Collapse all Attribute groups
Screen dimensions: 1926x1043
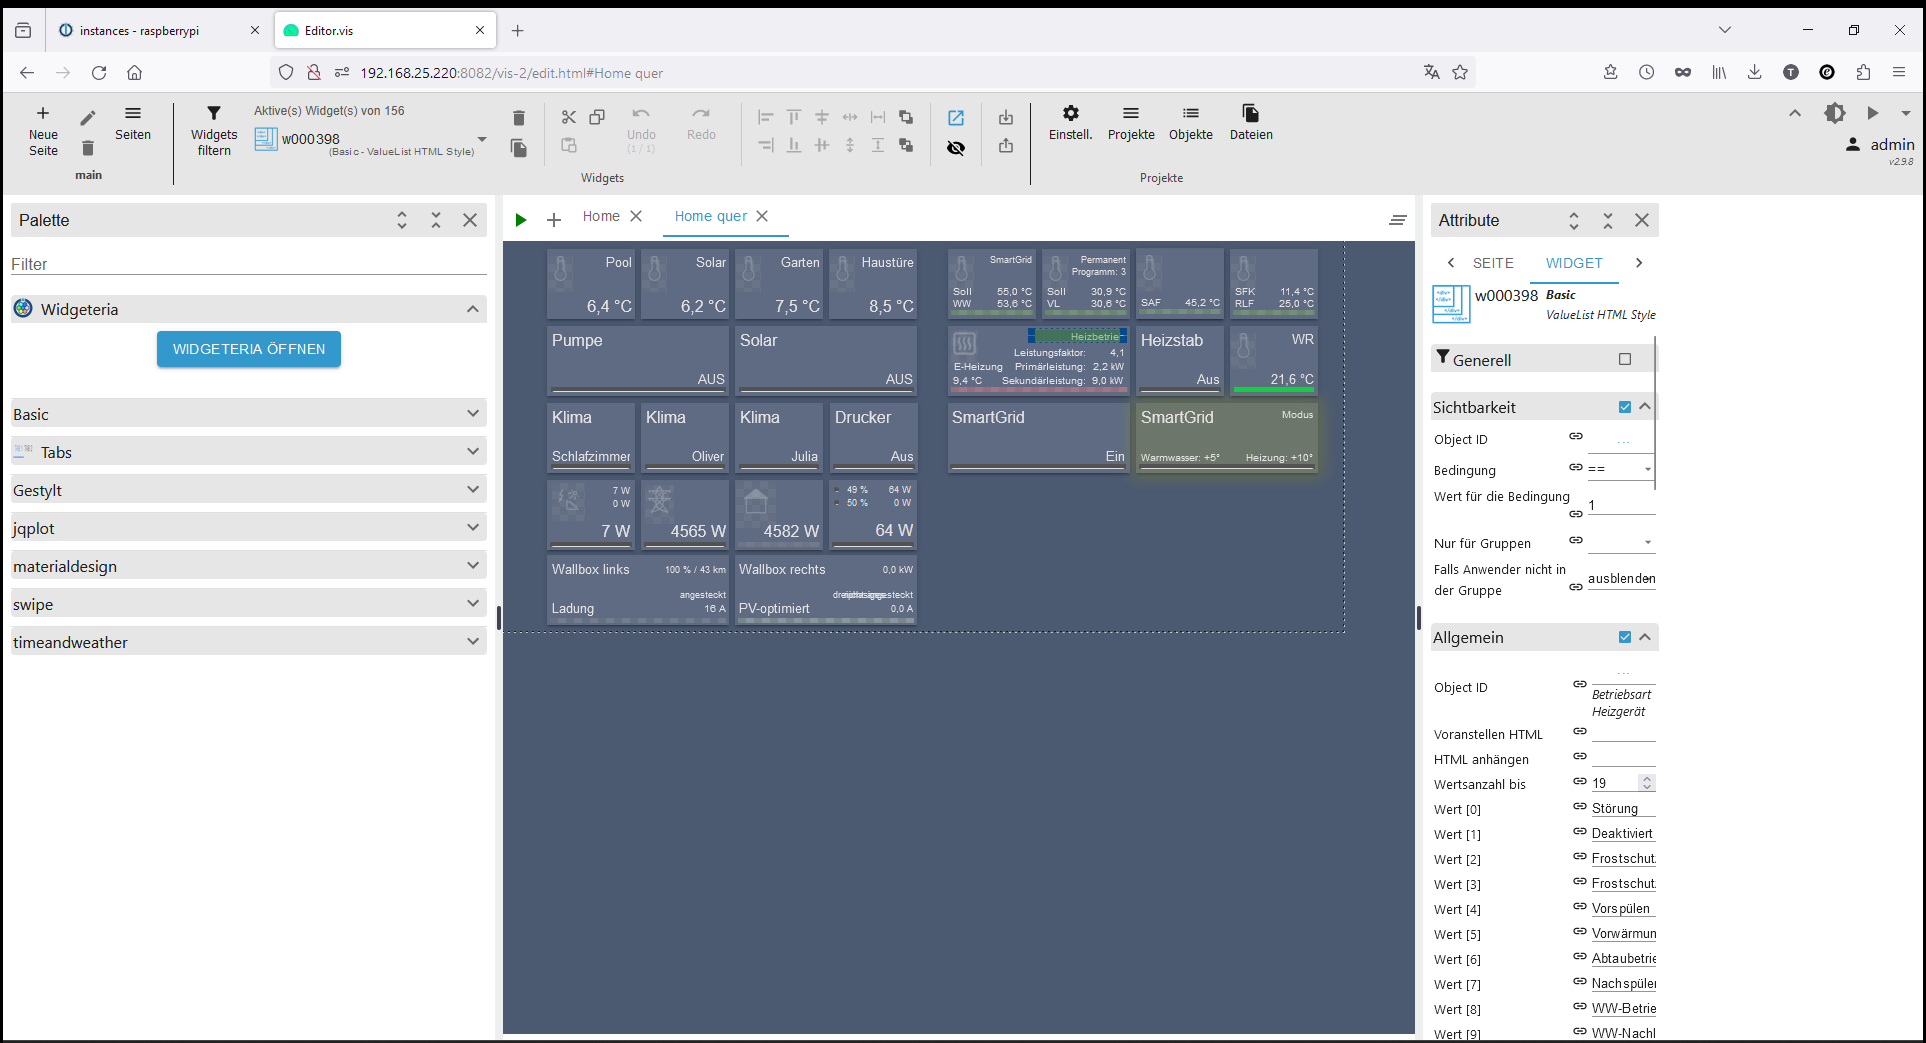(x=1608, y=220)
